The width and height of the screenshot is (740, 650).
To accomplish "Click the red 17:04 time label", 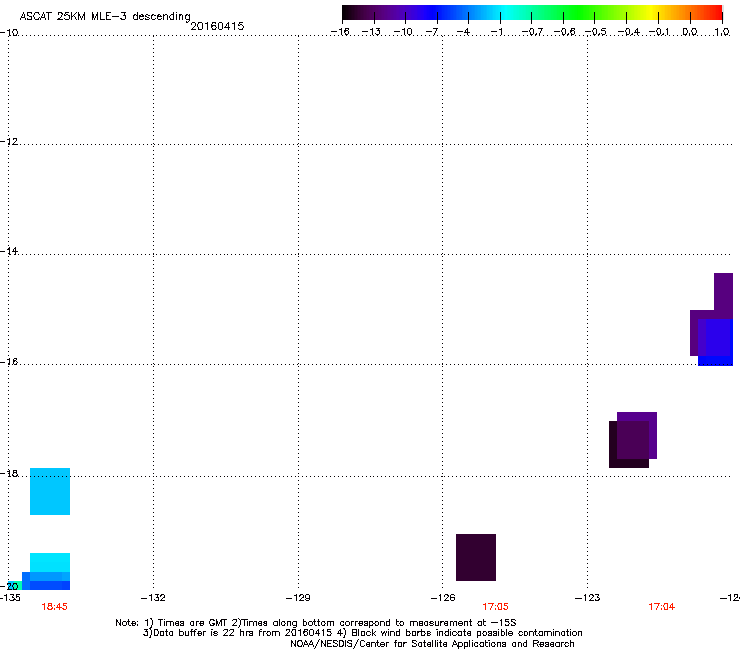I will 661,607.
